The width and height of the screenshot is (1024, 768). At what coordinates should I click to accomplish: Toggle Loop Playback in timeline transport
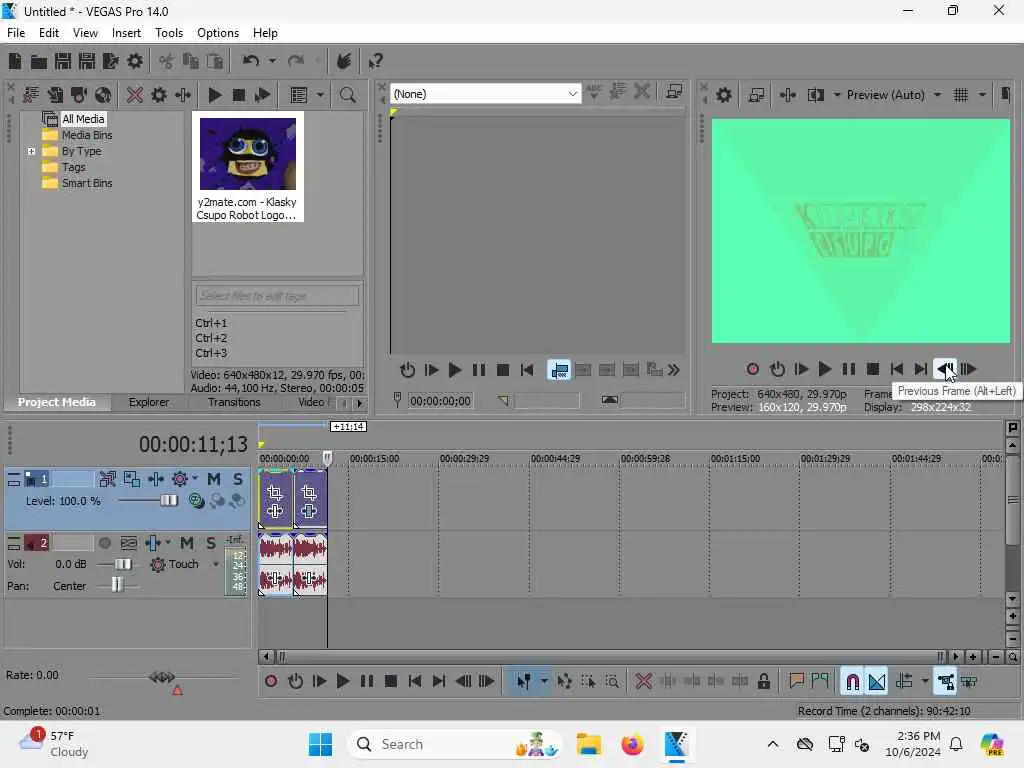pos(295,681)
